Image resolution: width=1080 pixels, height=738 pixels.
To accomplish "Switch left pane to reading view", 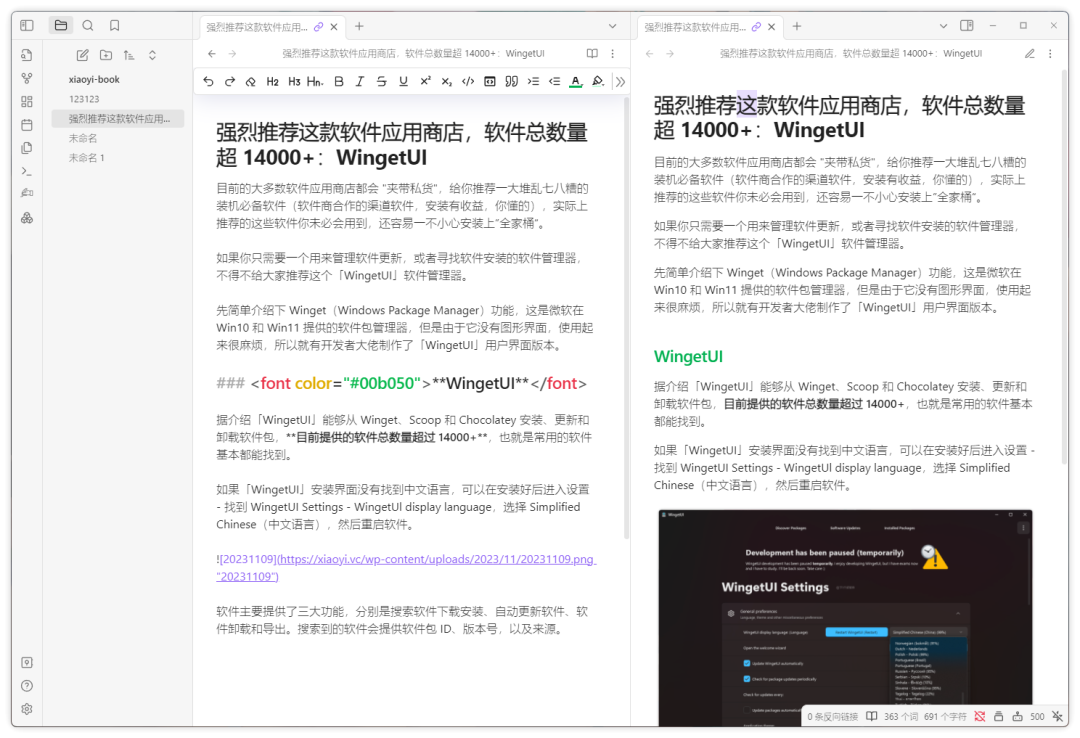I will point(592,53).
